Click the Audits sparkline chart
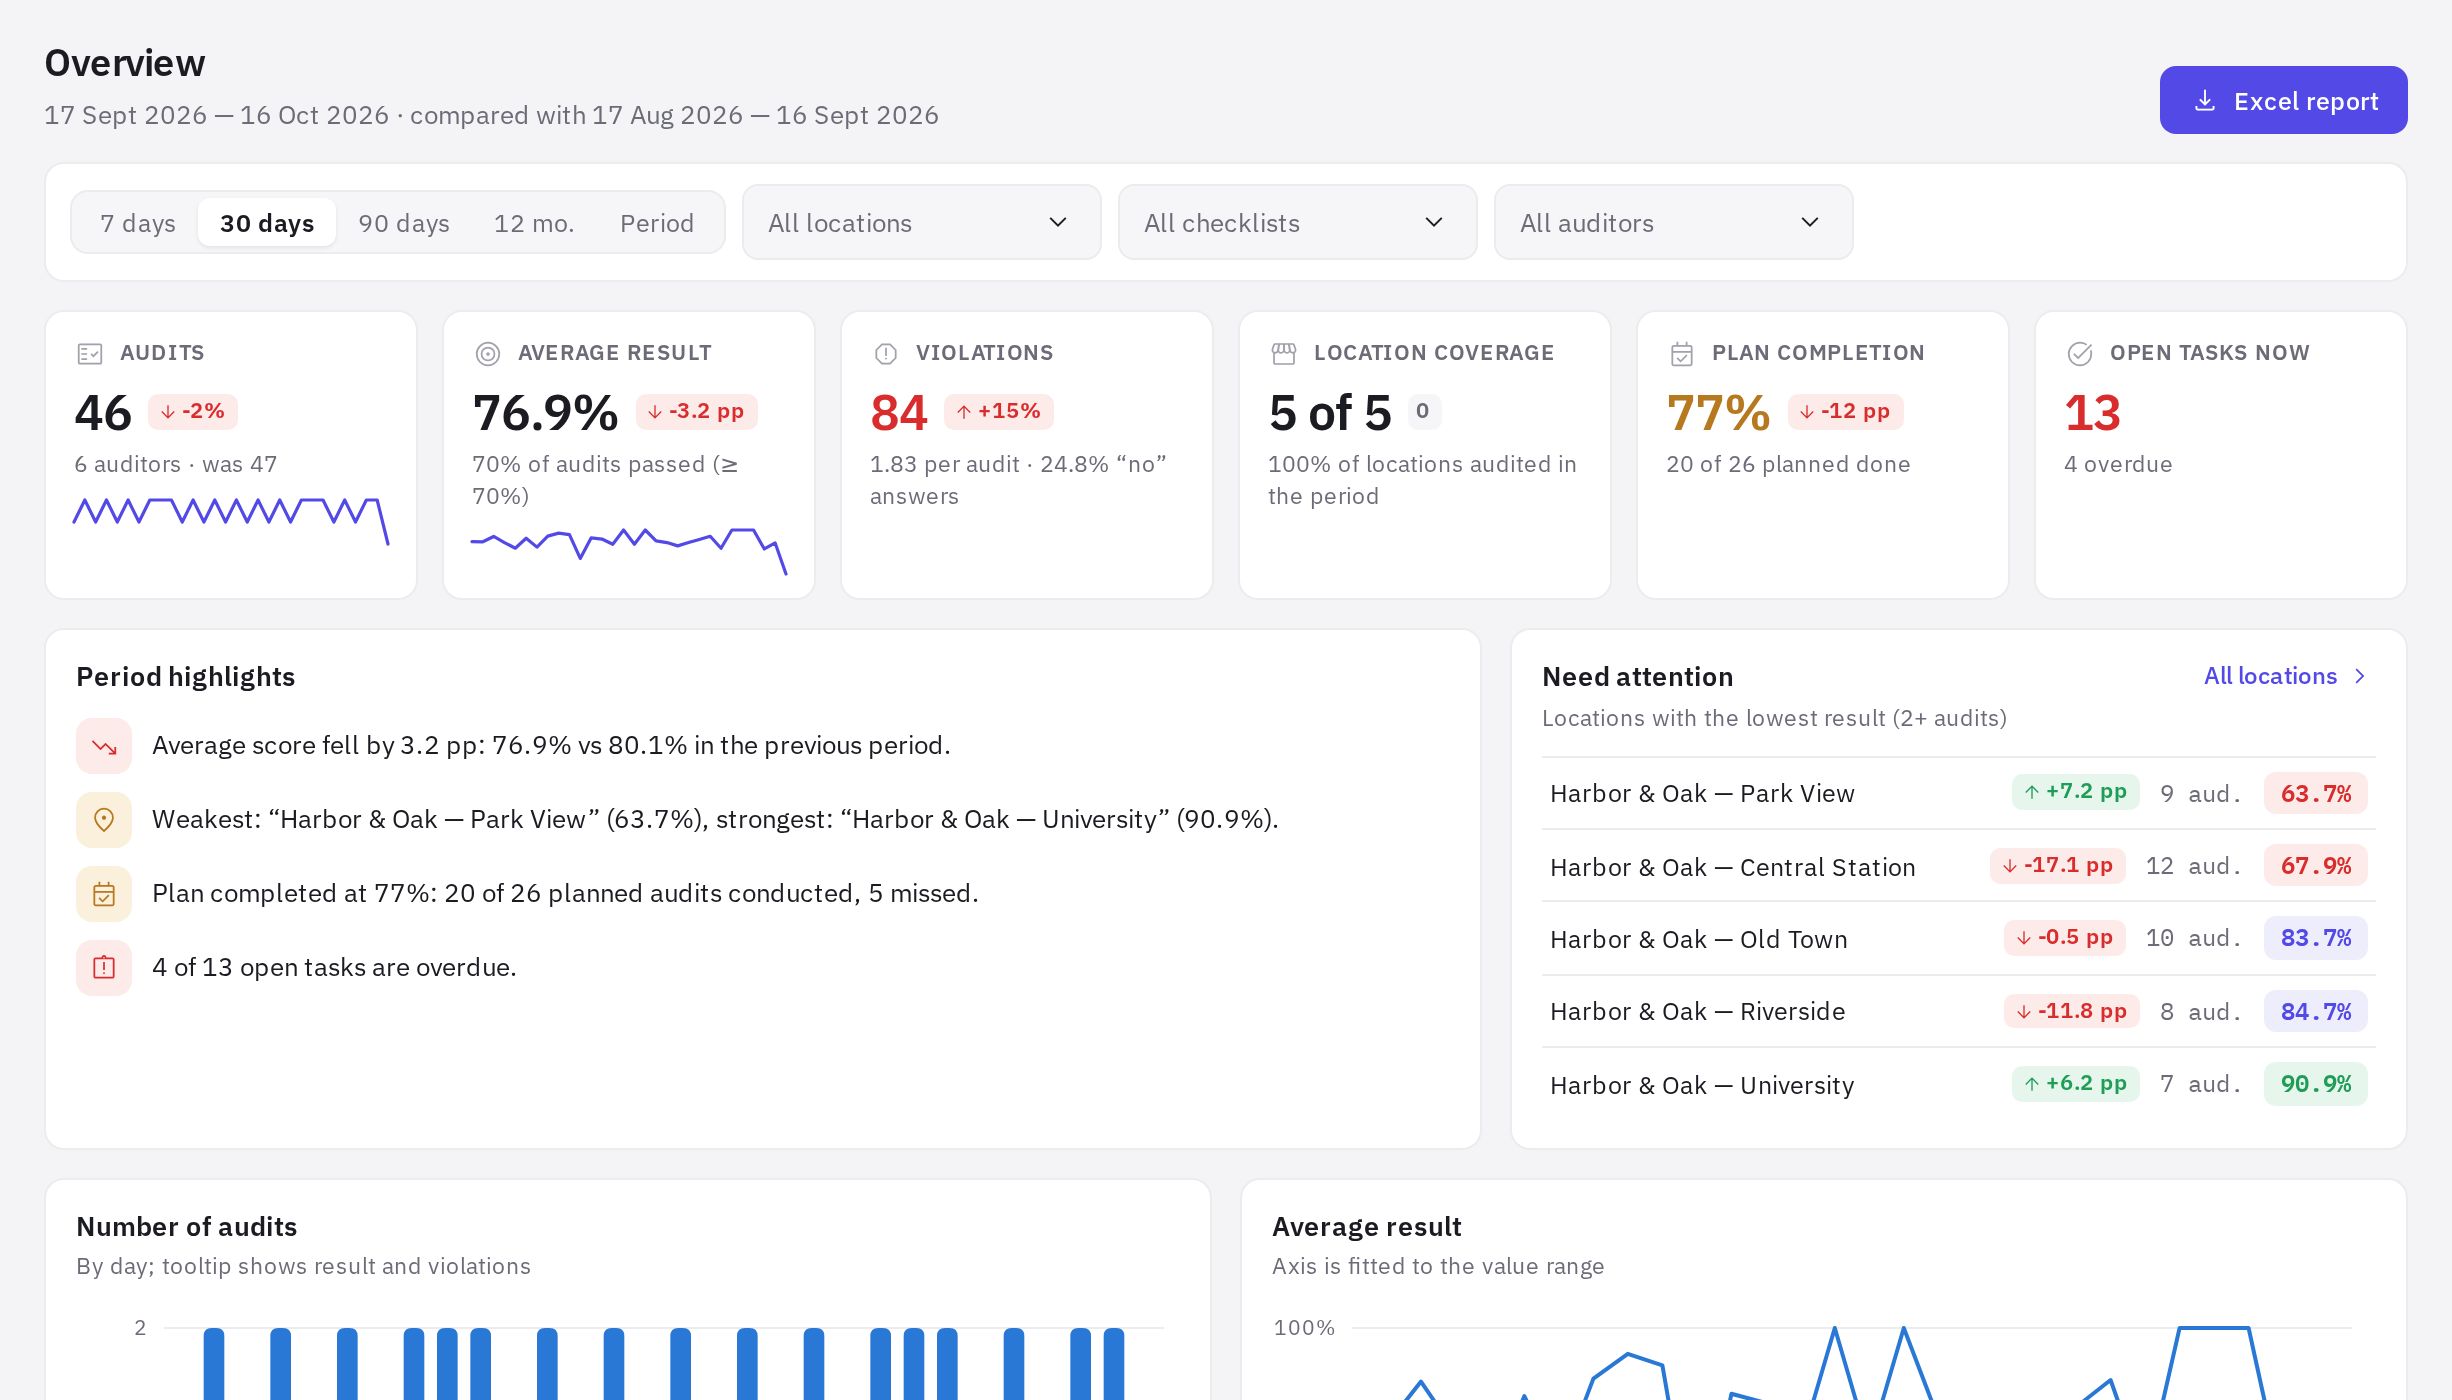 [231, 520]
